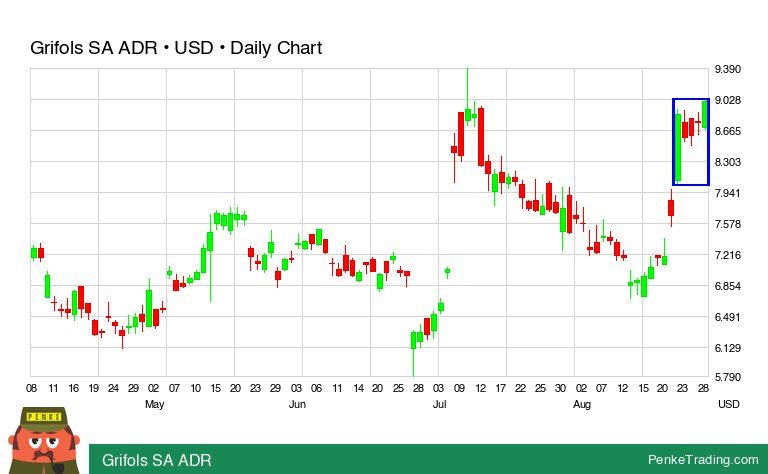Viewport: 768px width, 474px height.
Task: Select the Jul month label
Action: point(439,404)
